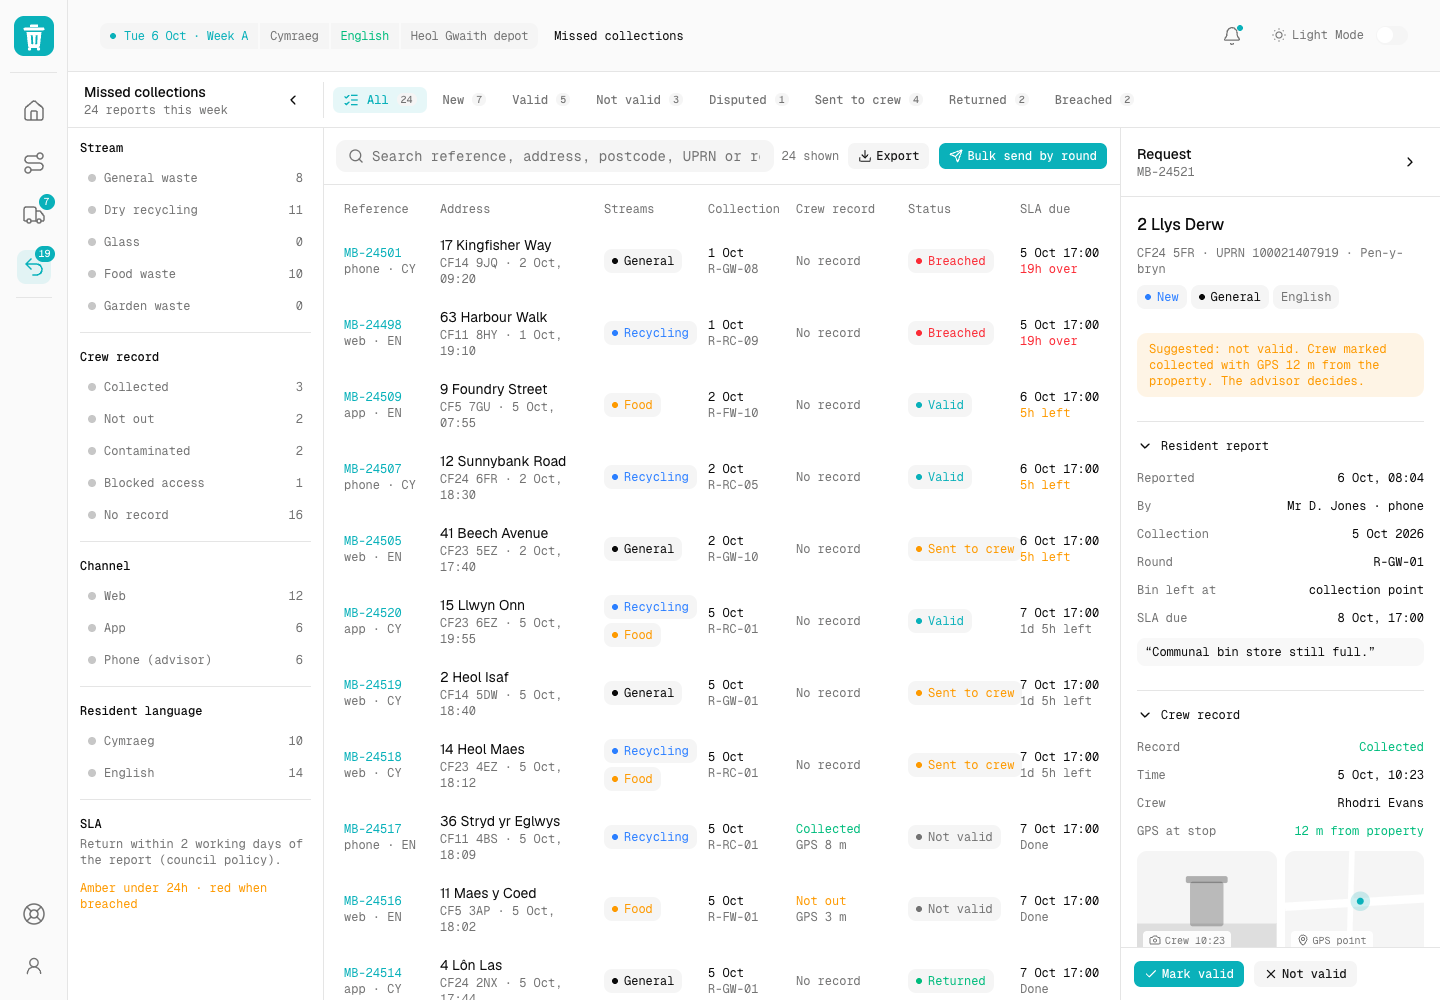Open the routes sidebar icon
Viewport: 1440px width, 1000px height.
(34, 163)
